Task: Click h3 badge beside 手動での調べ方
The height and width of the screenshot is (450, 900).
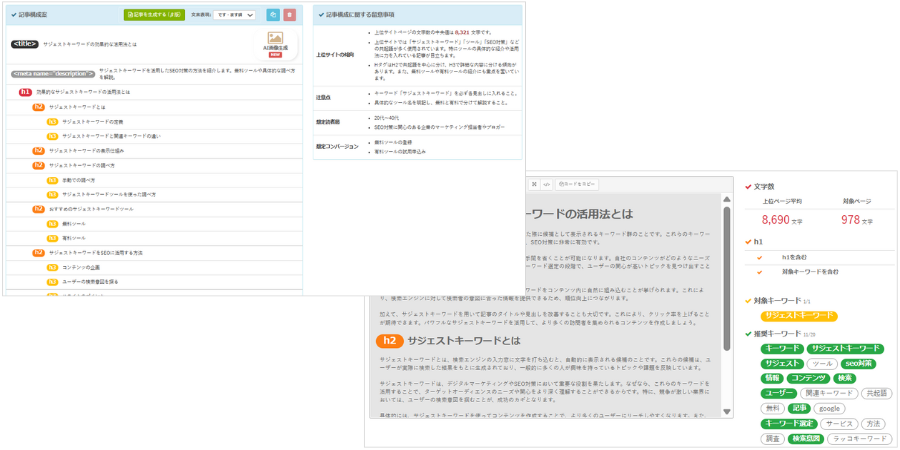Action: coord(52,180)
